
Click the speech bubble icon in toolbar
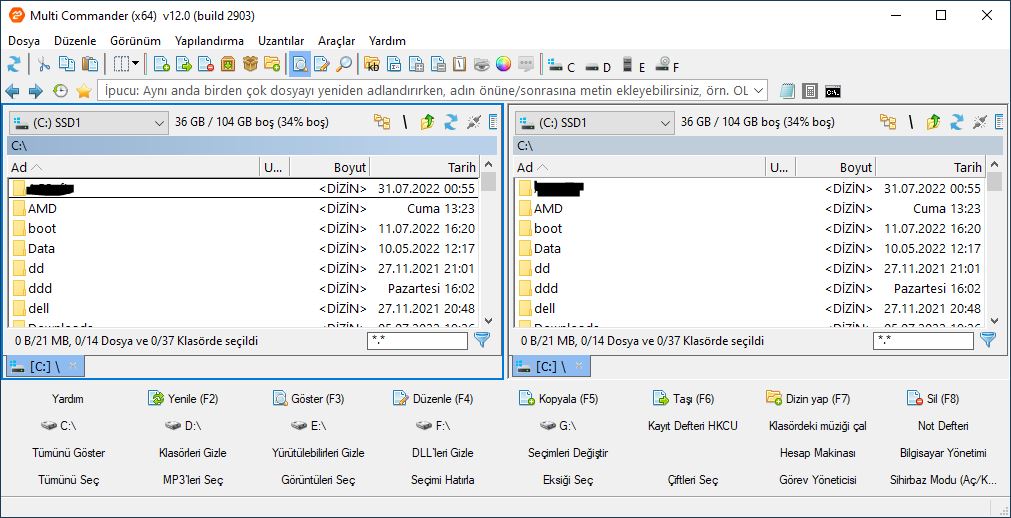[526, 64]
